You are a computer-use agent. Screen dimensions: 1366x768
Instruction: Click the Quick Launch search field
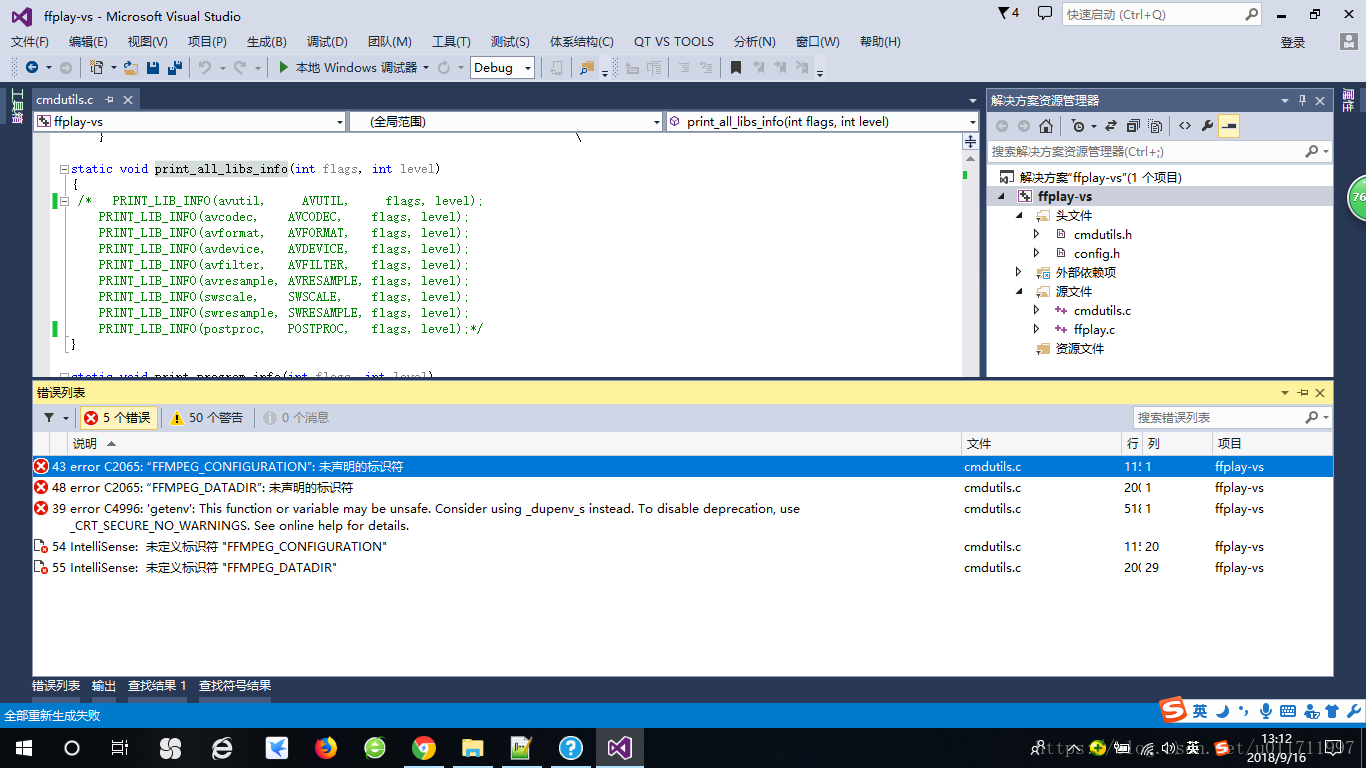(x=1162, y=14)
